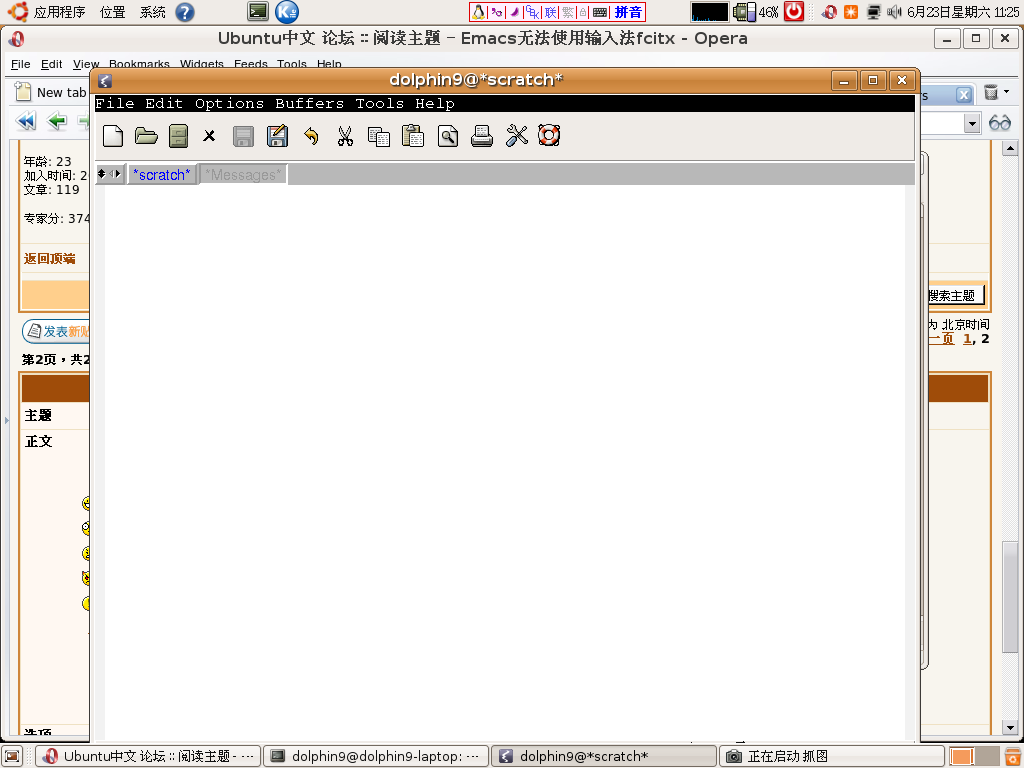Switch to the terminal dolphin9@dolphin9-laptop taskbar button
Viewport: 1024px width, 768px height.
tap(376, 756)
